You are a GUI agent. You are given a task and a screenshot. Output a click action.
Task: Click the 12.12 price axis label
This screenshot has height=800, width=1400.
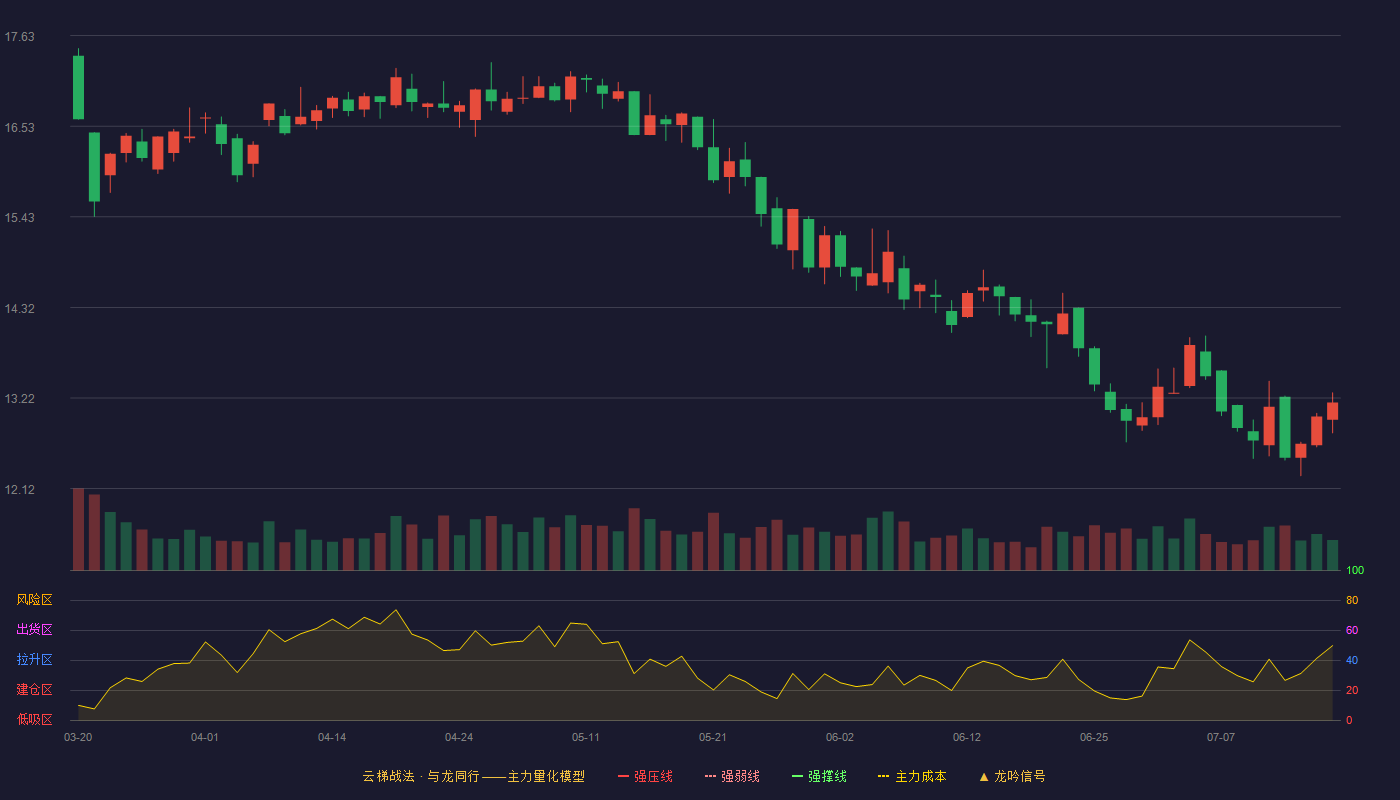(x=19, y=489)
